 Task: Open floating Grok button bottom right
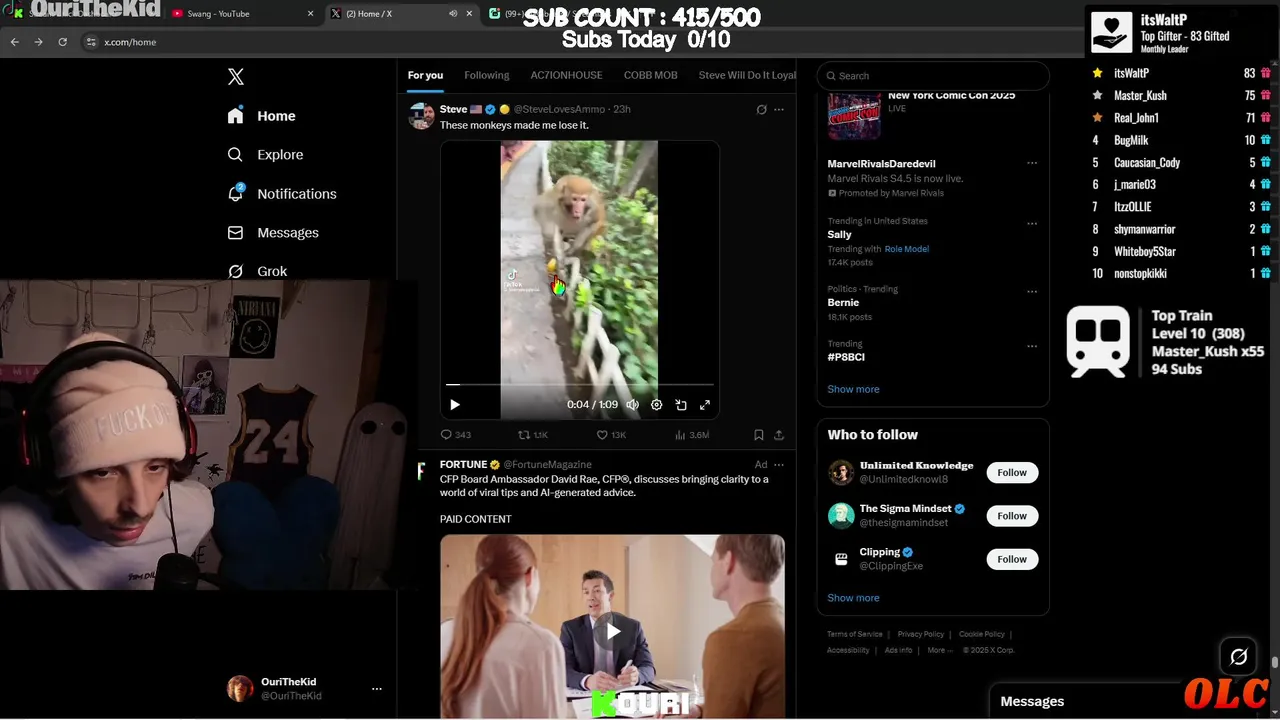pyautogui.click(x=1238, y=657)
